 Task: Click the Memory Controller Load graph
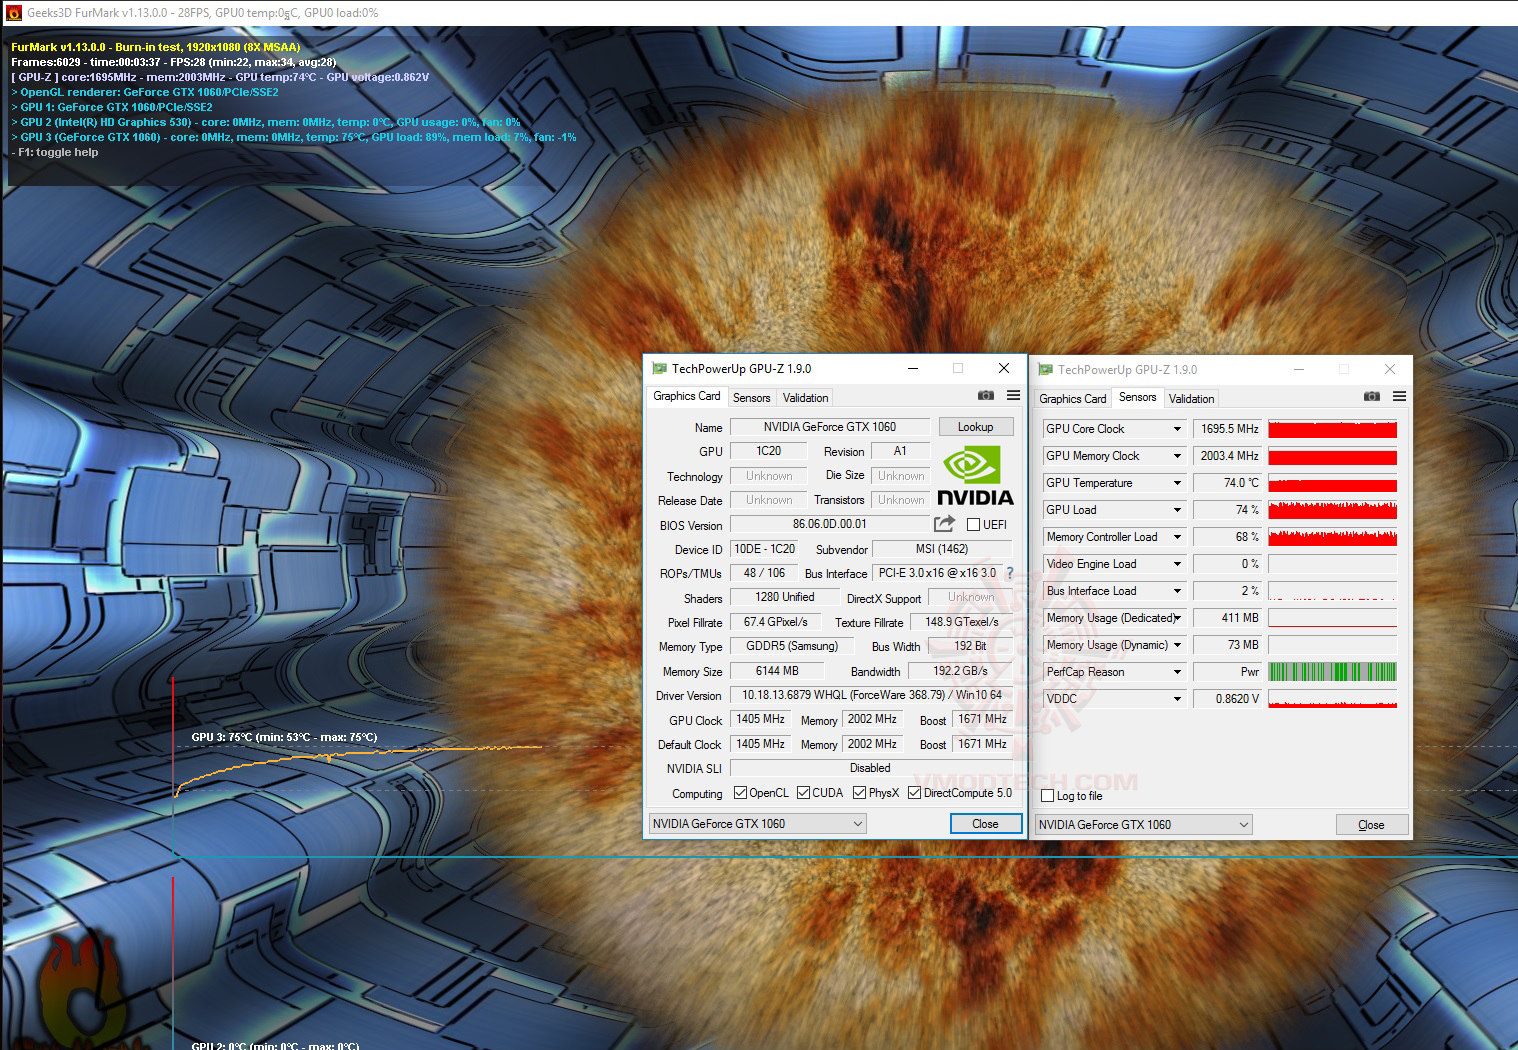point(1332,537)
